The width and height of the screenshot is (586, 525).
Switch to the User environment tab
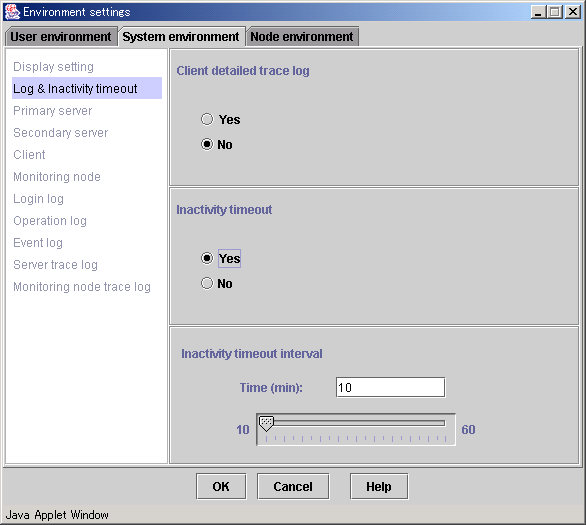(x=61, y=37)
